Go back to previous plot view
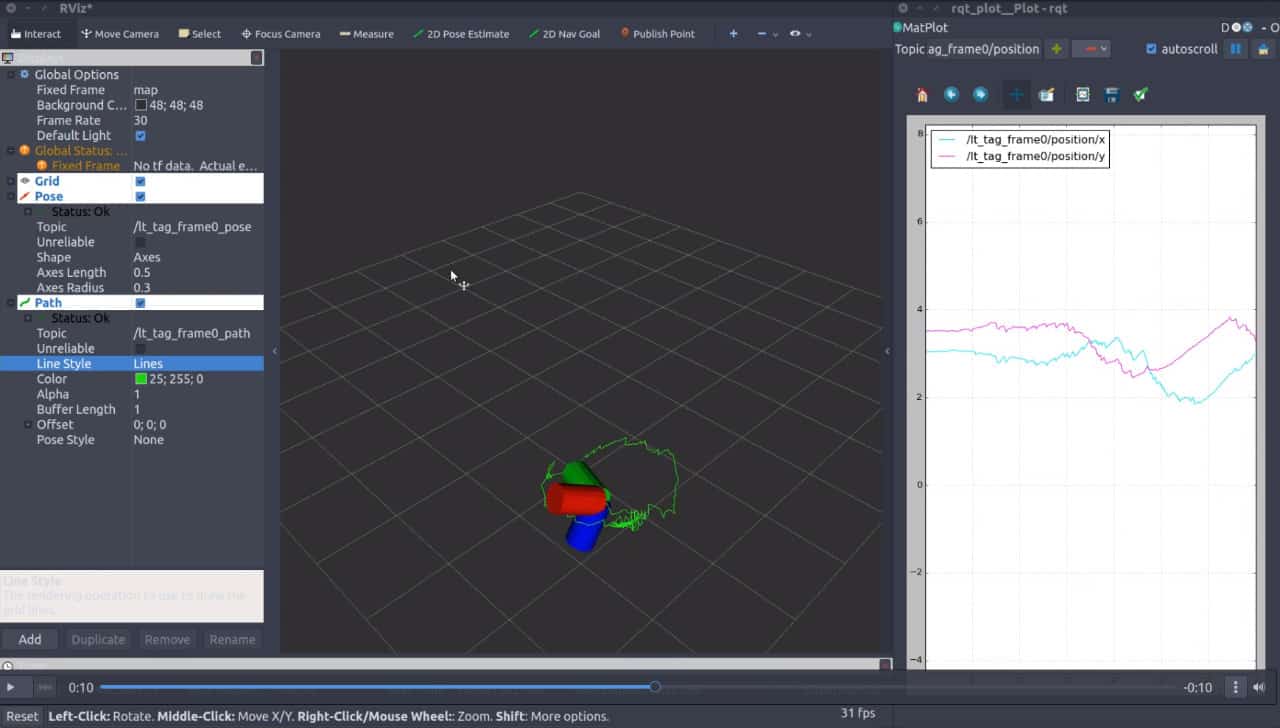Image resolution: width=1280 pixels, height=728 pixels. pos(951,95)
